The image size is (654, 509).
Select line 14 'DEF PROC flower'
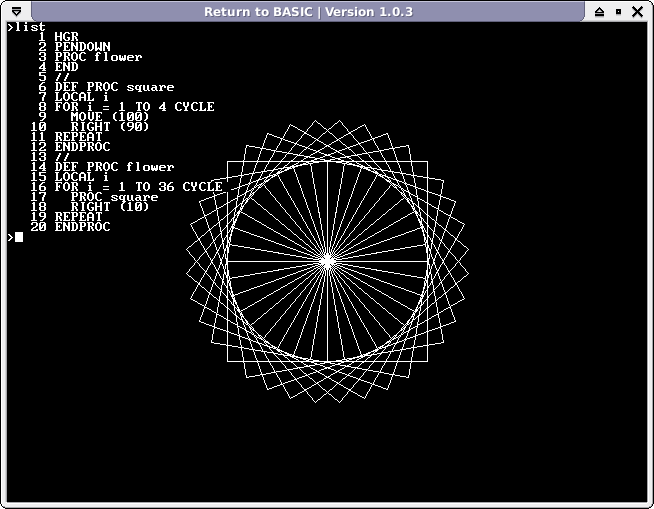pyautogui.click(x=102, y=167)
